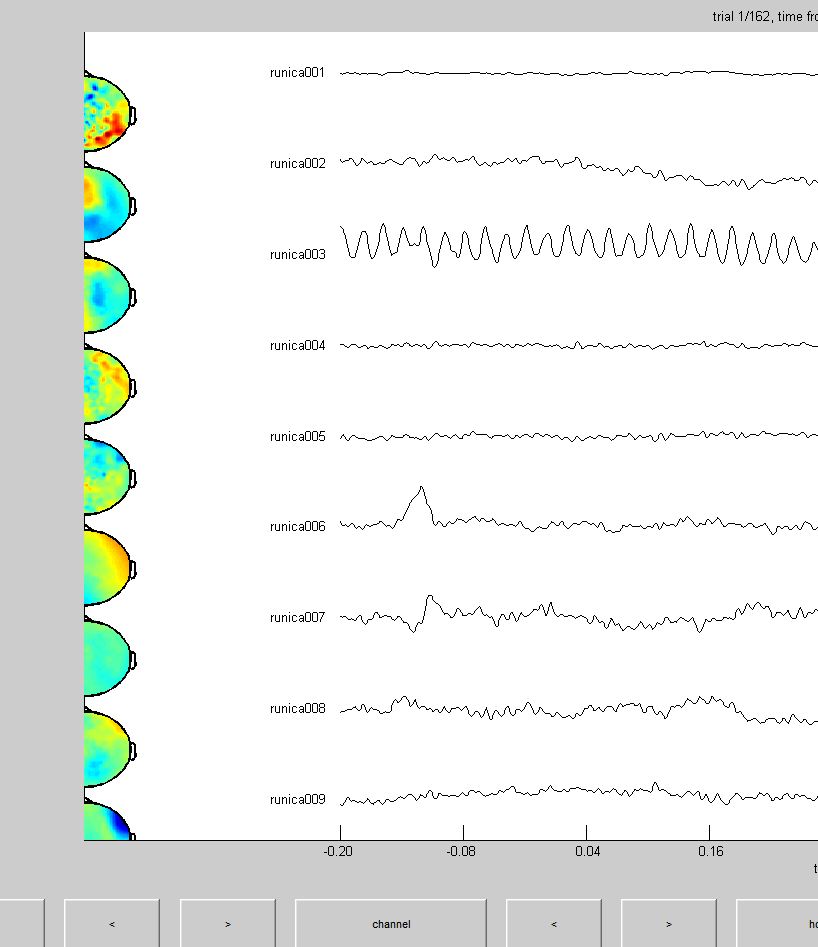Viewport: 818px width, 947px height.
Task: Click the runica009 component label
Action: click(298, 800)
